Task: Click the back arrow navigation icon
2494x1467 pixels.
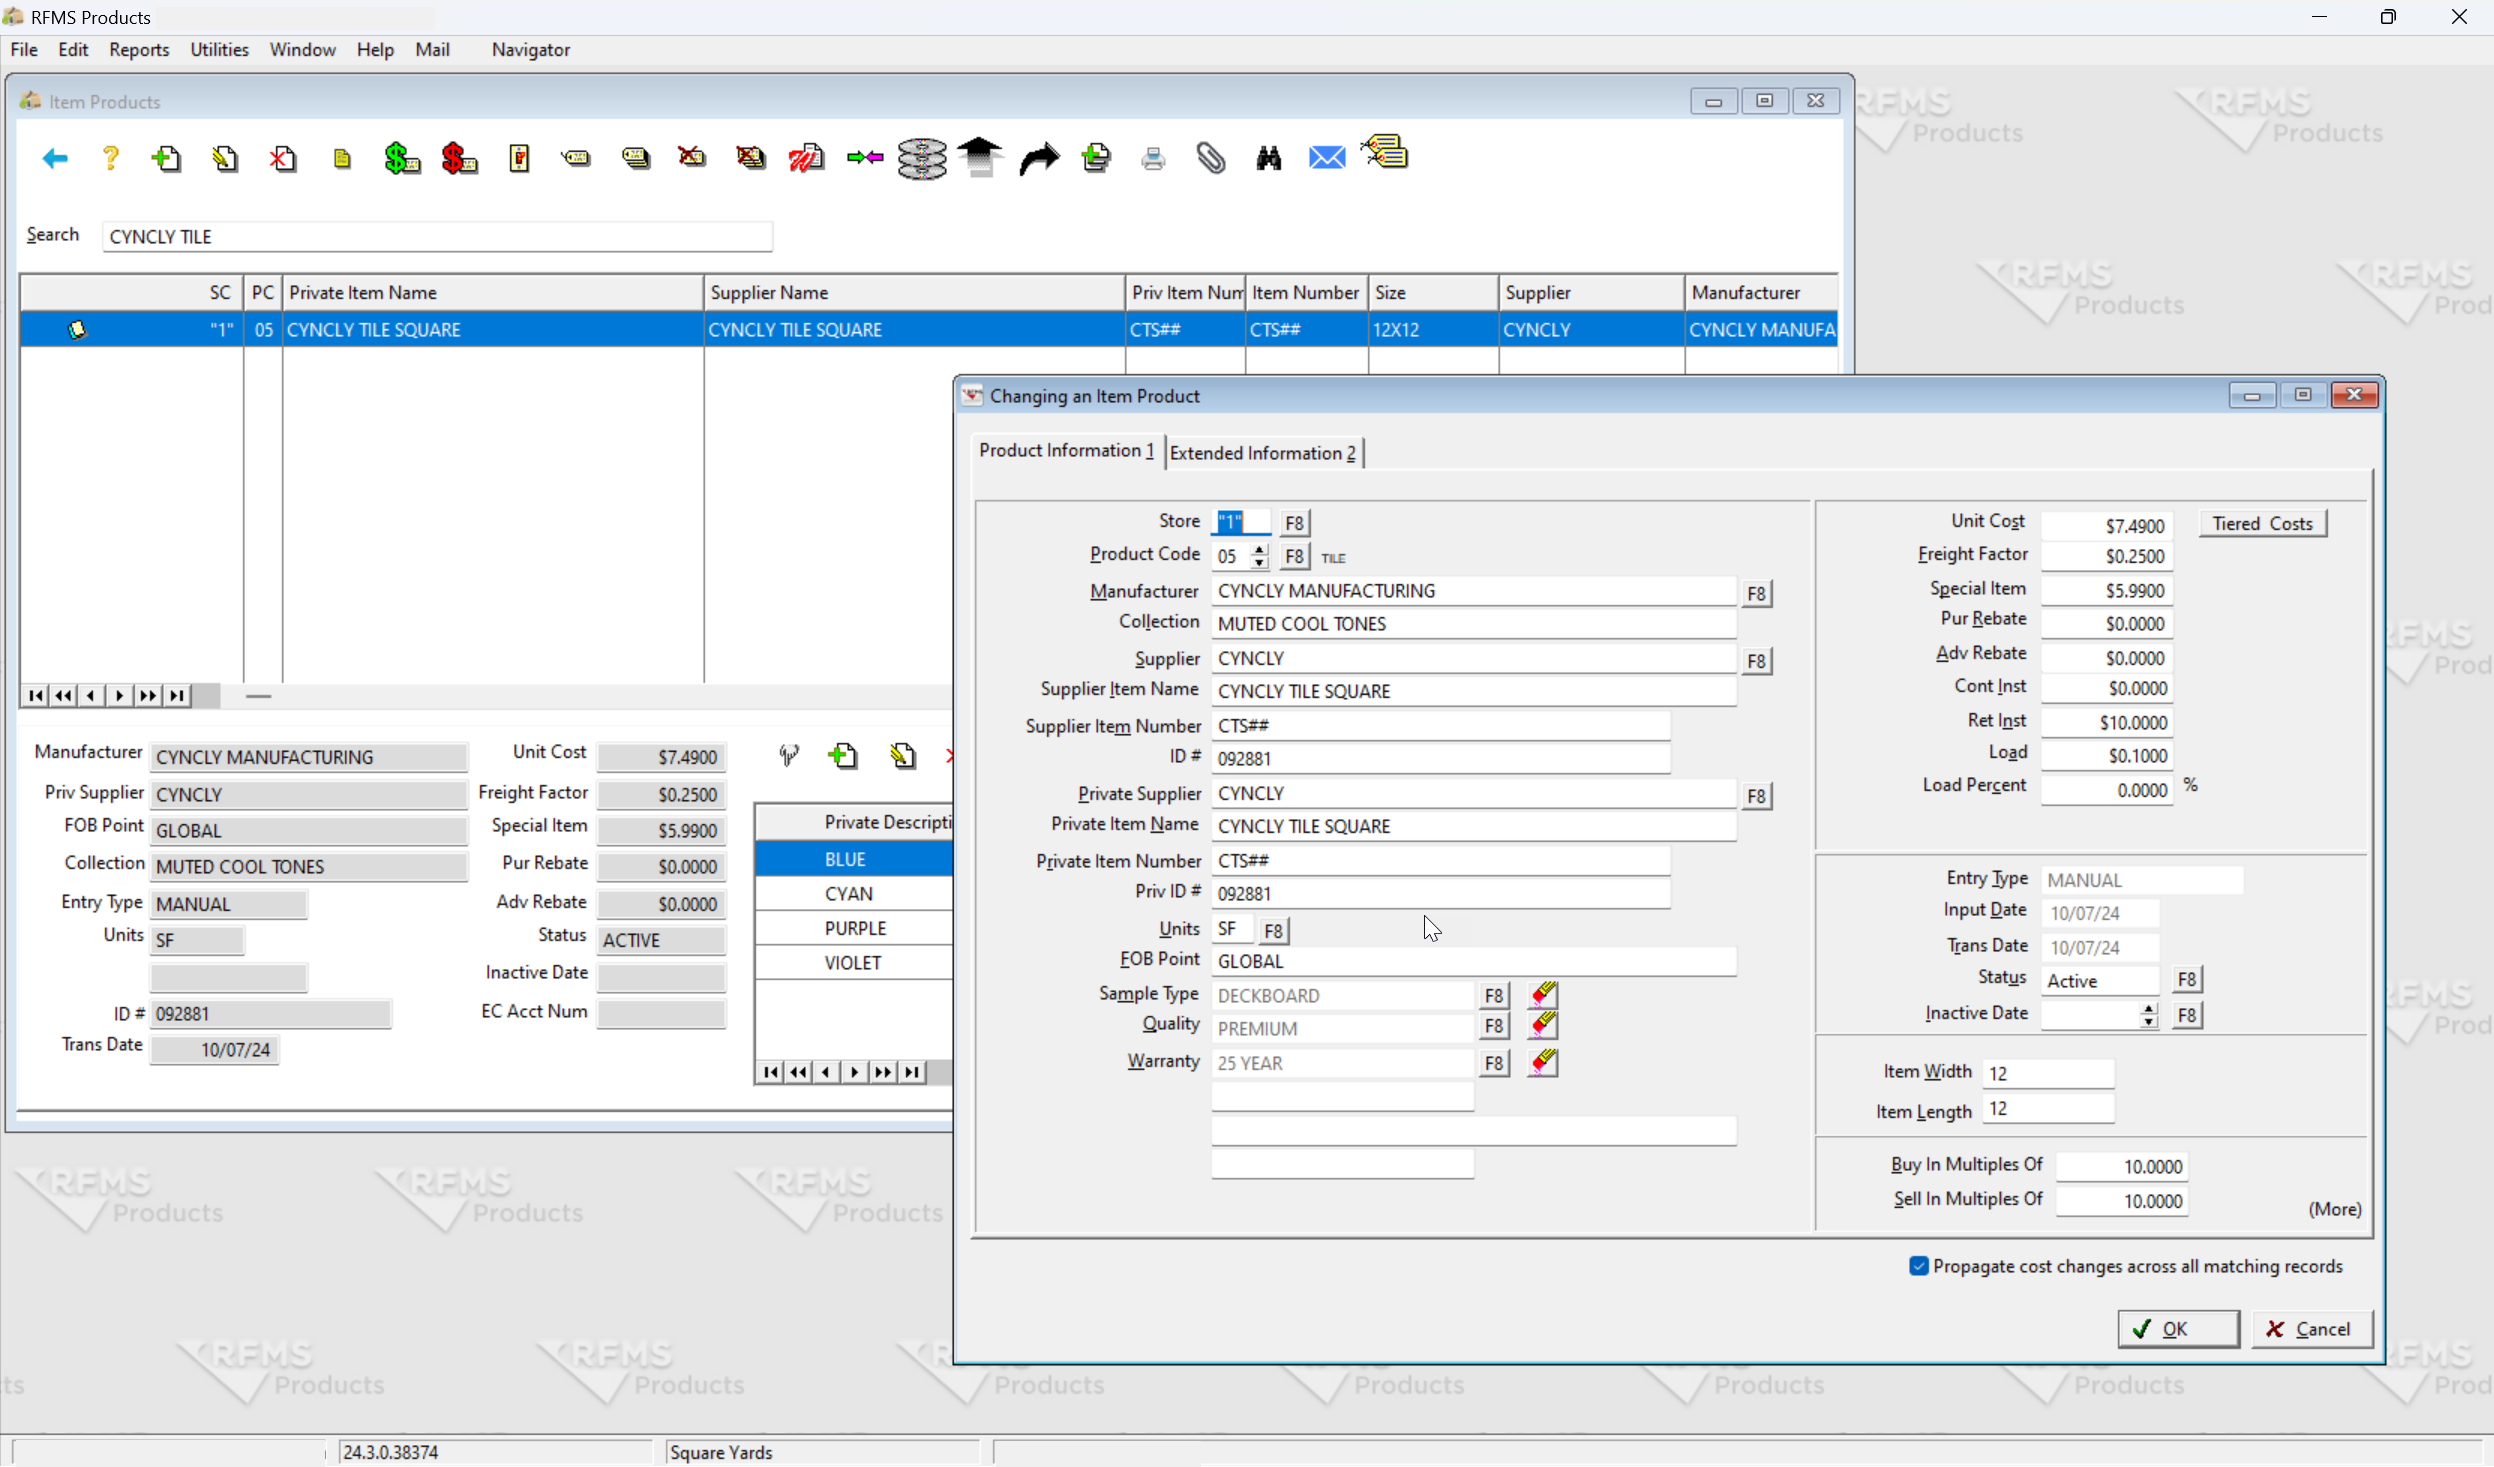Action: point(55,158)
